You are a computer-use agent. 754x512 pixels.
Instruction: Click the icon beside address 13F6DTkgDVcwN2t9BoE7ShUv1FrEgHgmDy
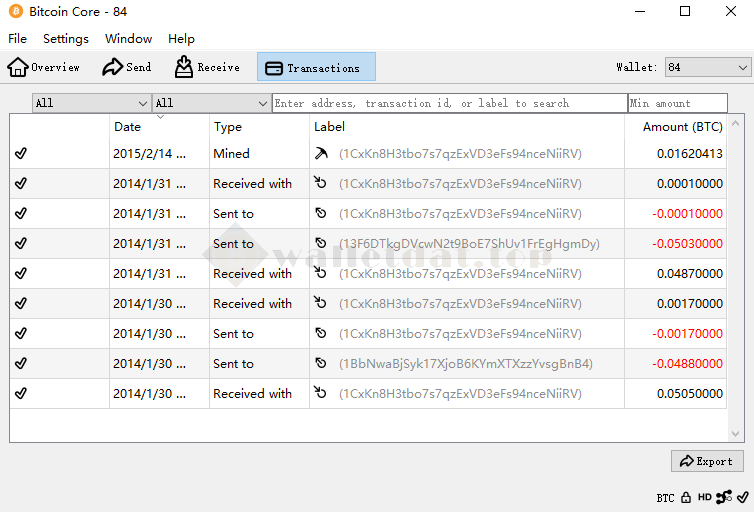[x=320, y=244]
